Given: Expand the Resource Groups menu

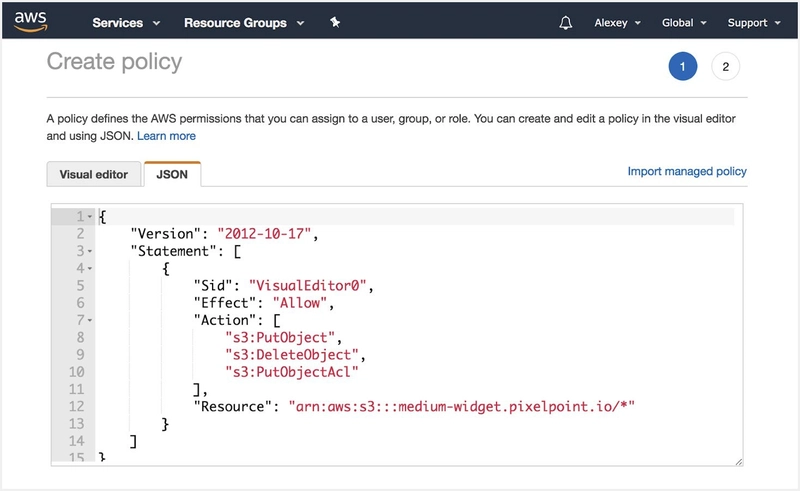Looking at the screenshot, I should pyautogui.click(x=242, y=22).
